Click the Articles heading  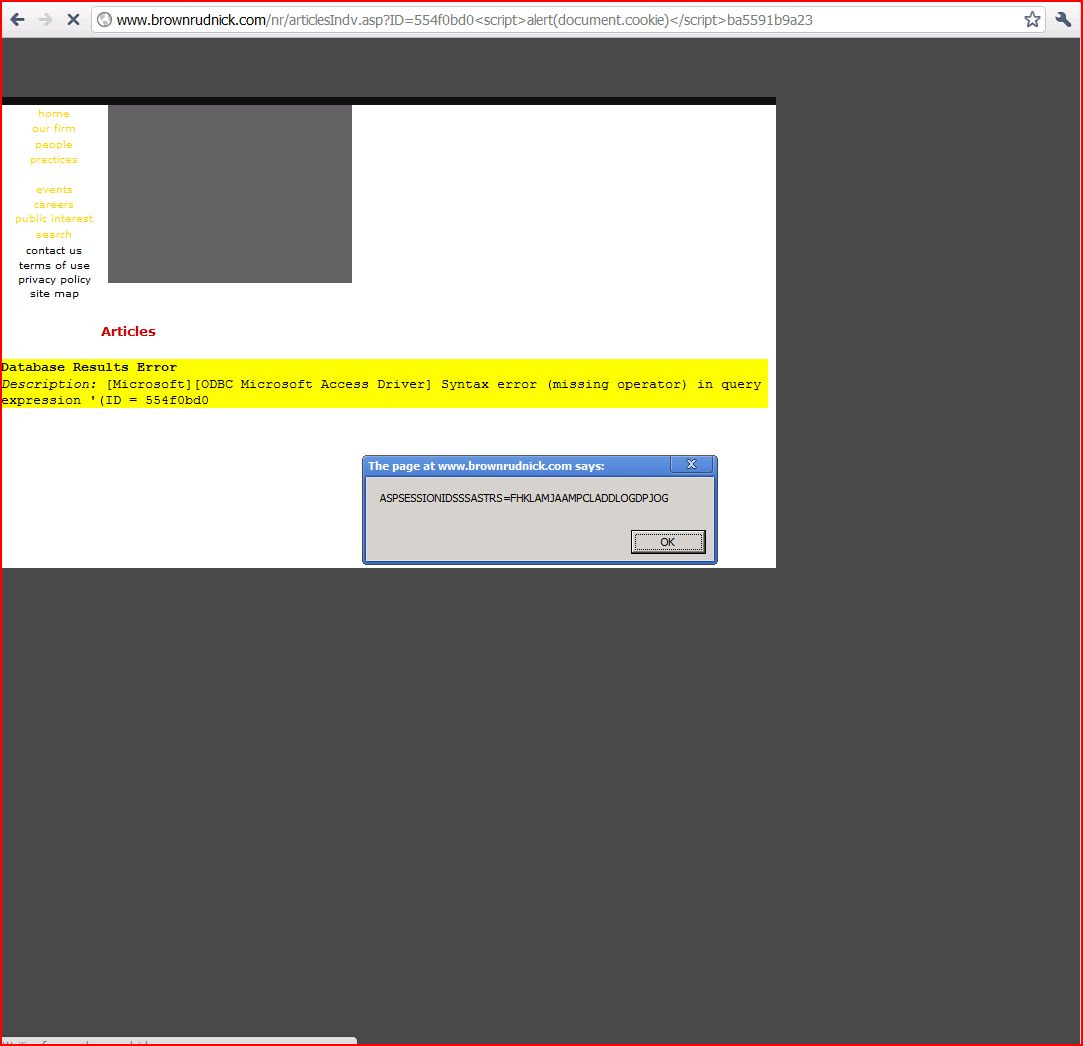point(128,332)
